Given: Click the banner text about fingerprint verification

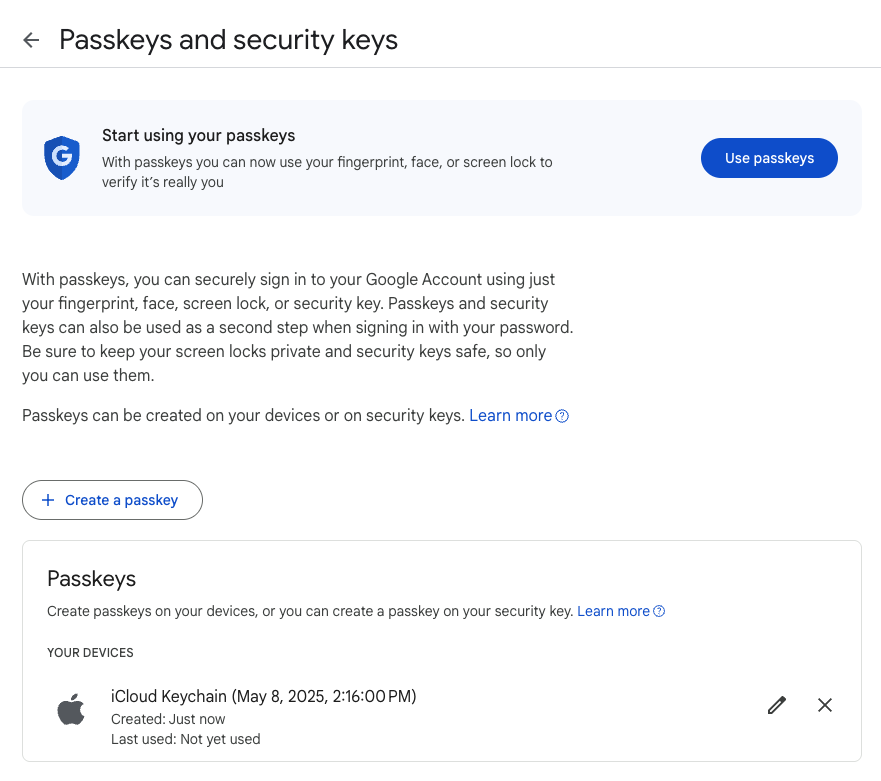Looking at the screenshot, I should tap(327, 172).
